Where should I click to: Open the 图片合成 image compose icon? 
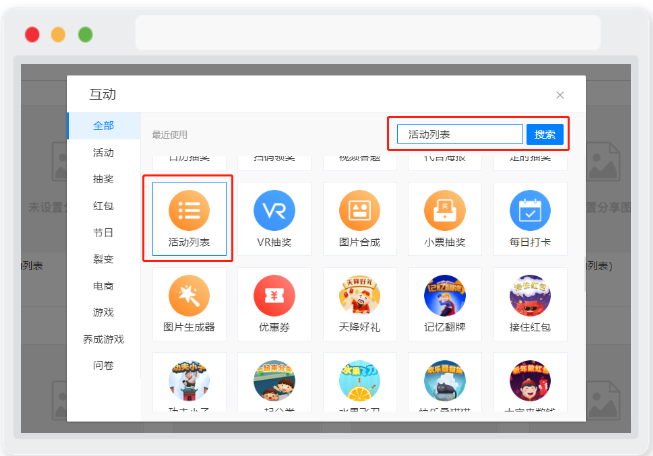point(359,210)
